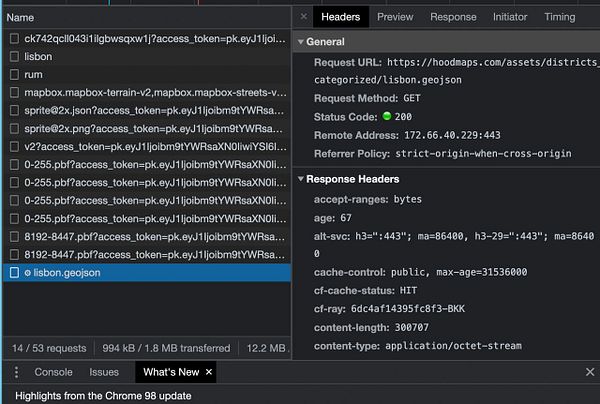Click the gear icon beside lisbon.geojson
Viewport: 600px width, 404px height.
pyautogui.click(x=28, y=273)
